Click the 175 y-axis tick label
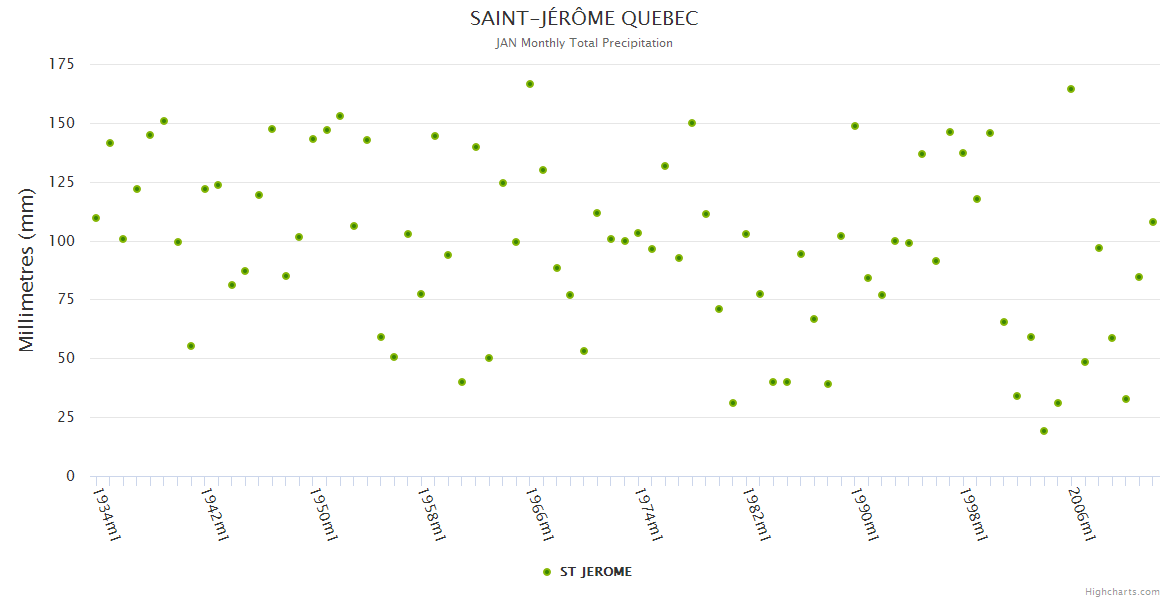This screenshot has height=600, width=1170. 62,65
